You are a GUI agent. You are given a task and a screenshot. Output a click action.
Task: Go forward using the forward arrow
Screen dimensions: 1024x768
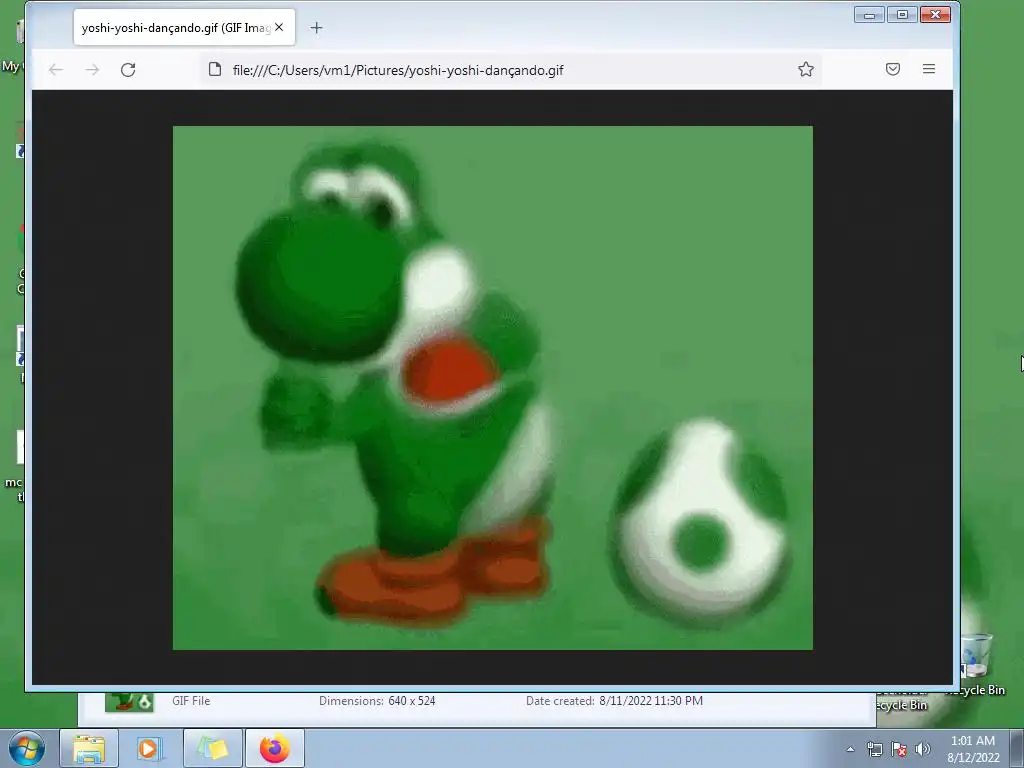point(92,70)
